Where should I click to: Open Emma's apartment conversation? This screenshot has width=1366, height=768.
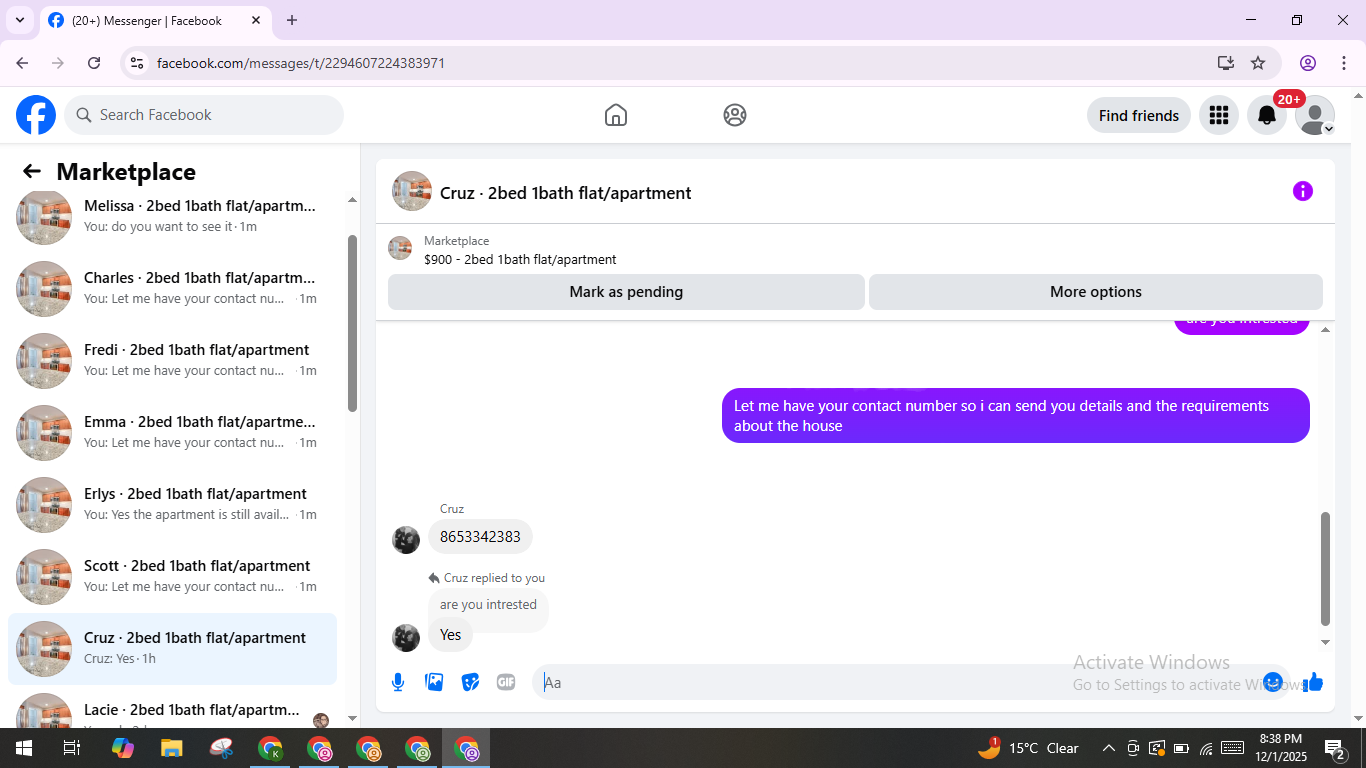coord(172,432)
